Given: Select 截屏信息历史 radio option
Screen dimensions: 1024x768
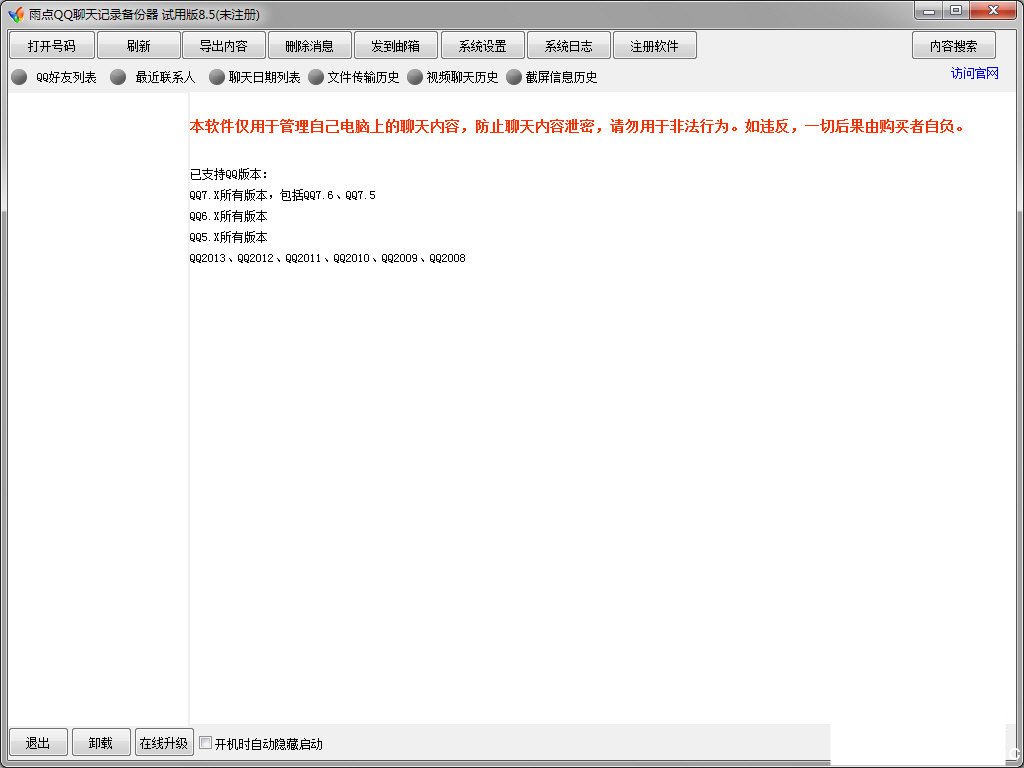Looking at the screenshot, I should [514, 77].
